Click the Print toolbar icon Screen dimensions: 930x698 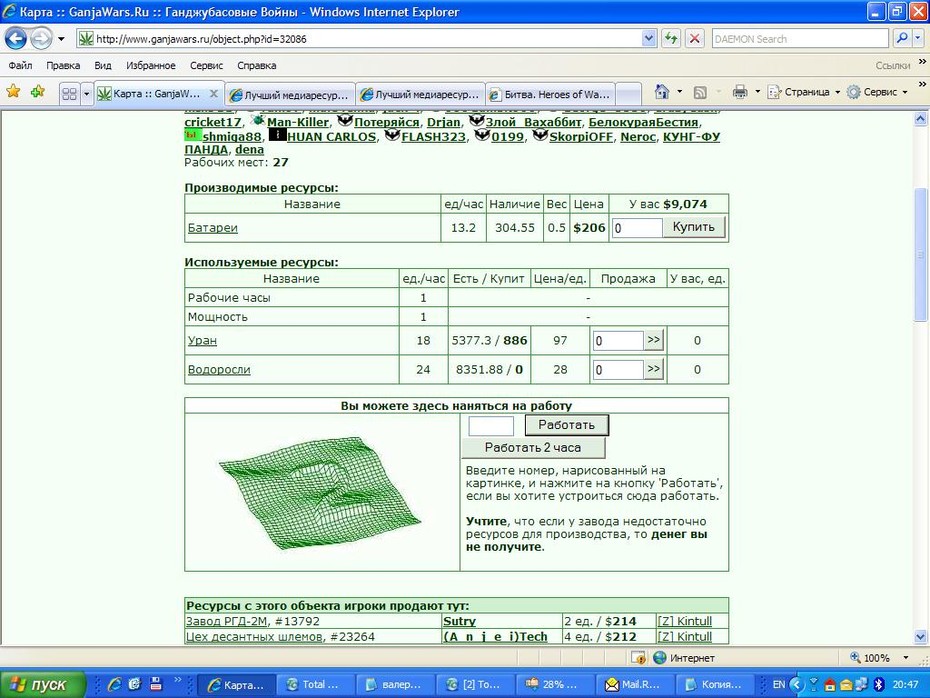(740, 92)
